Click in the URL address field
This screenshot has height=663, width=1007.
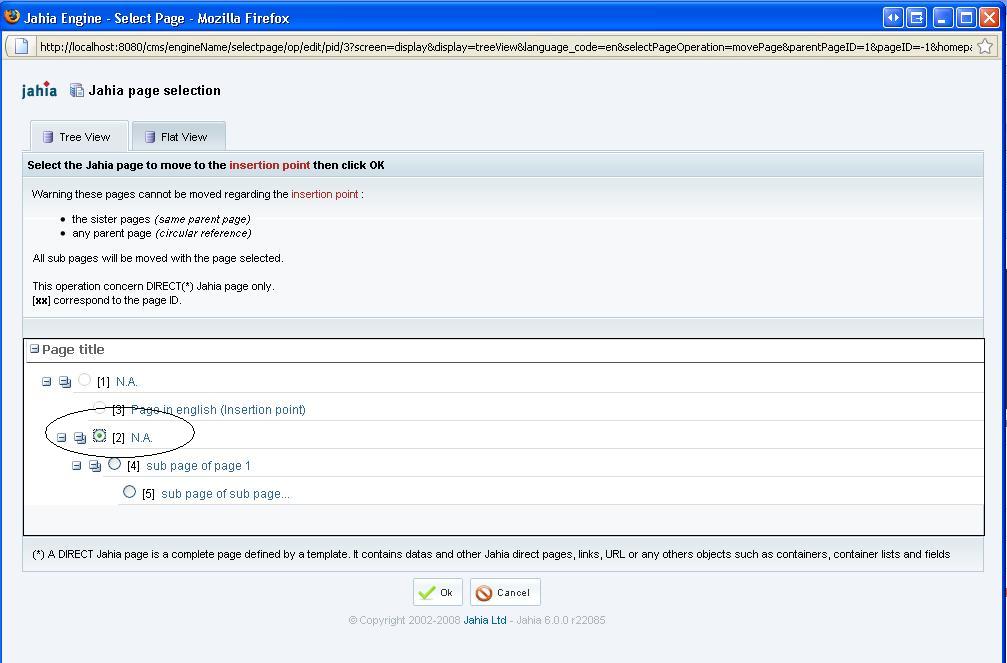pyautogui.click(x=505, y=46)
